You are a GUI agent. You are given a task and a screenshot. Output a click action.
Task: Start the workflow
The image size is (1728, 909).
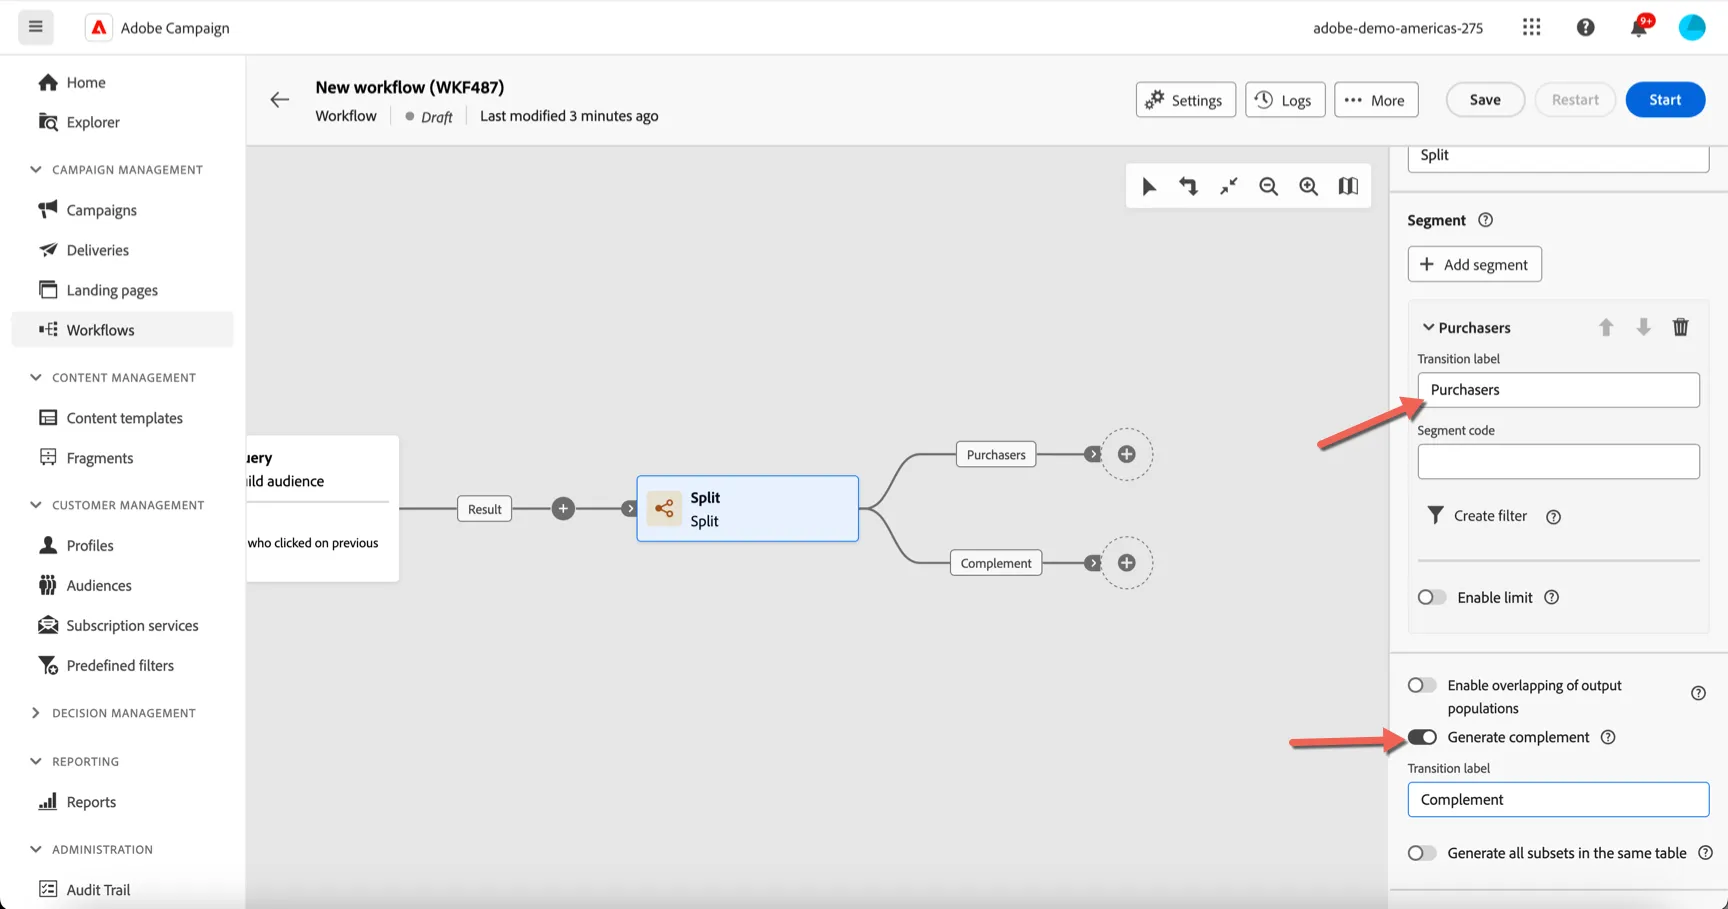click(1665, 100)
